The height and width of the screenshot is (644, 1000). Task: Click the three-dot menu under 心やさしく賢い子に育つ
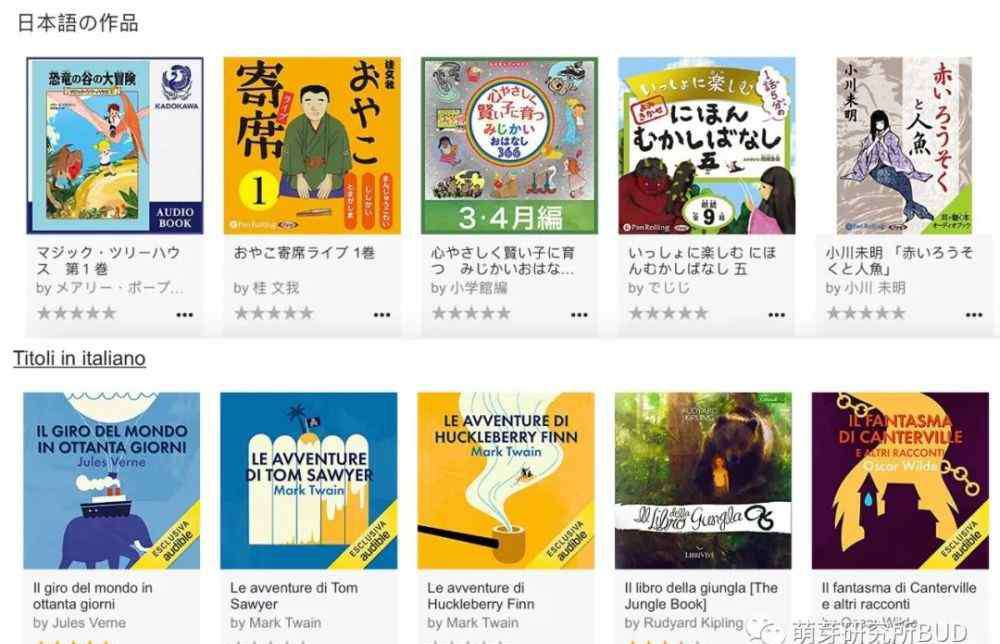579,314
